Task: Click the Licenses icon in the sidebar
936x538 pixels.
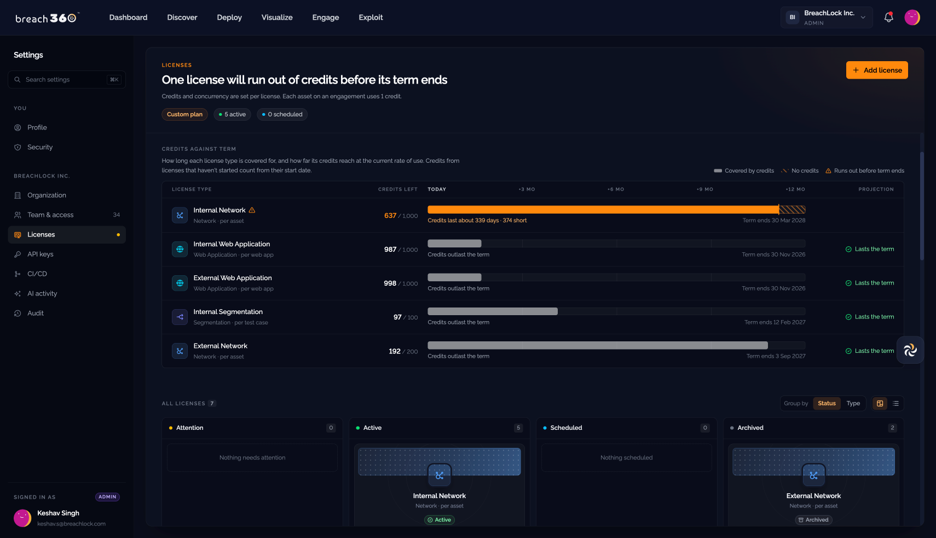Action: (x=17, y=235)
